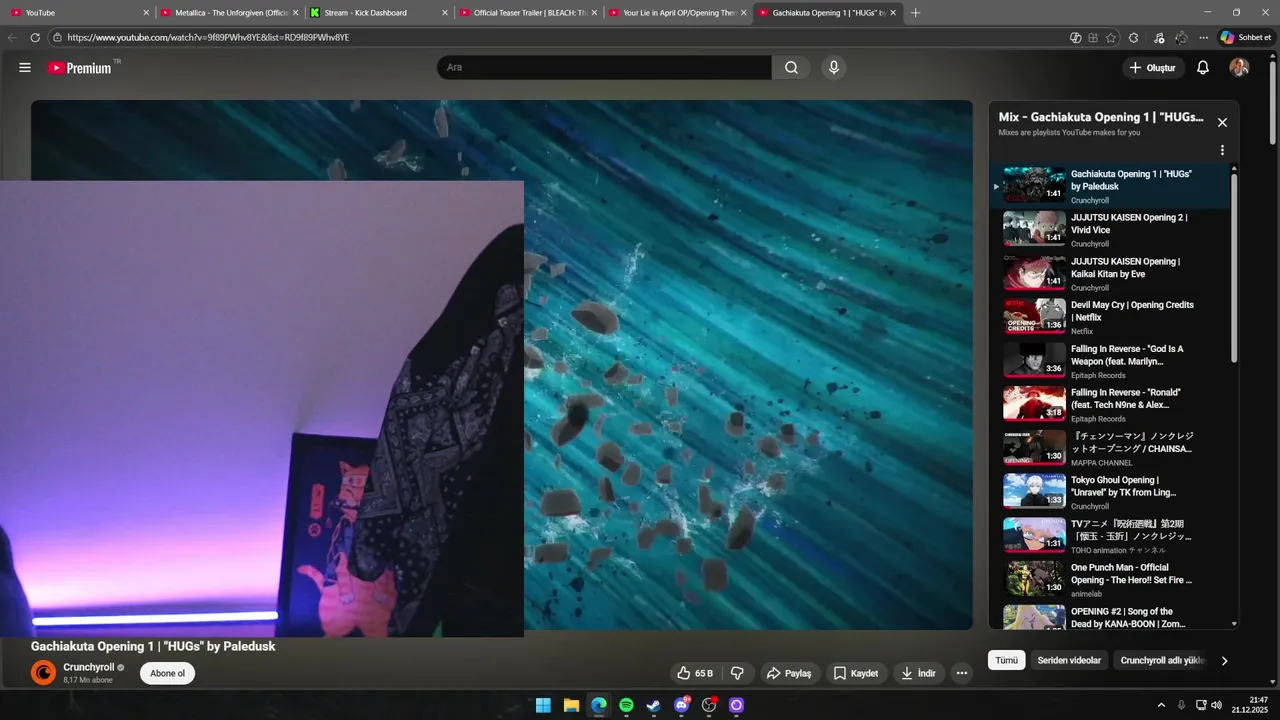The height and width of the screenshot is (720, 1280).
Task: Create content with the Oluştur button
Action: (x=1153, y=68)
